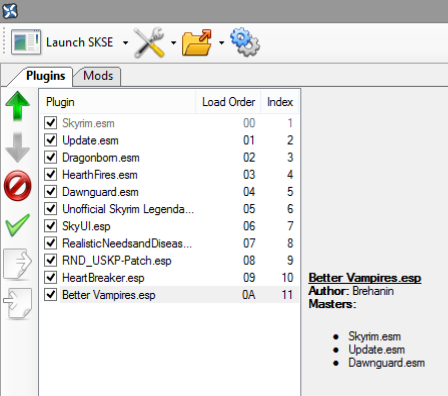
Task: Select the HeartBreaker.esp plugin name
Action: (103, 278)
